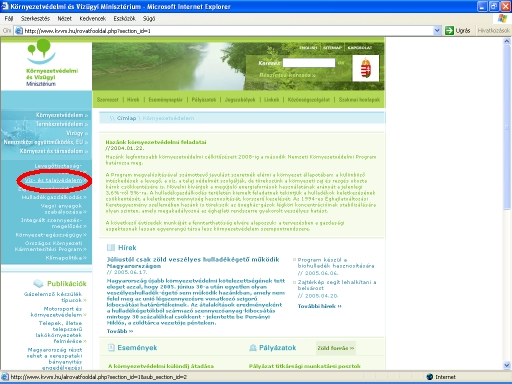Open the address bar dropdown arrow
This screenshot has height=384, width=512.
[x=437, y=31]
